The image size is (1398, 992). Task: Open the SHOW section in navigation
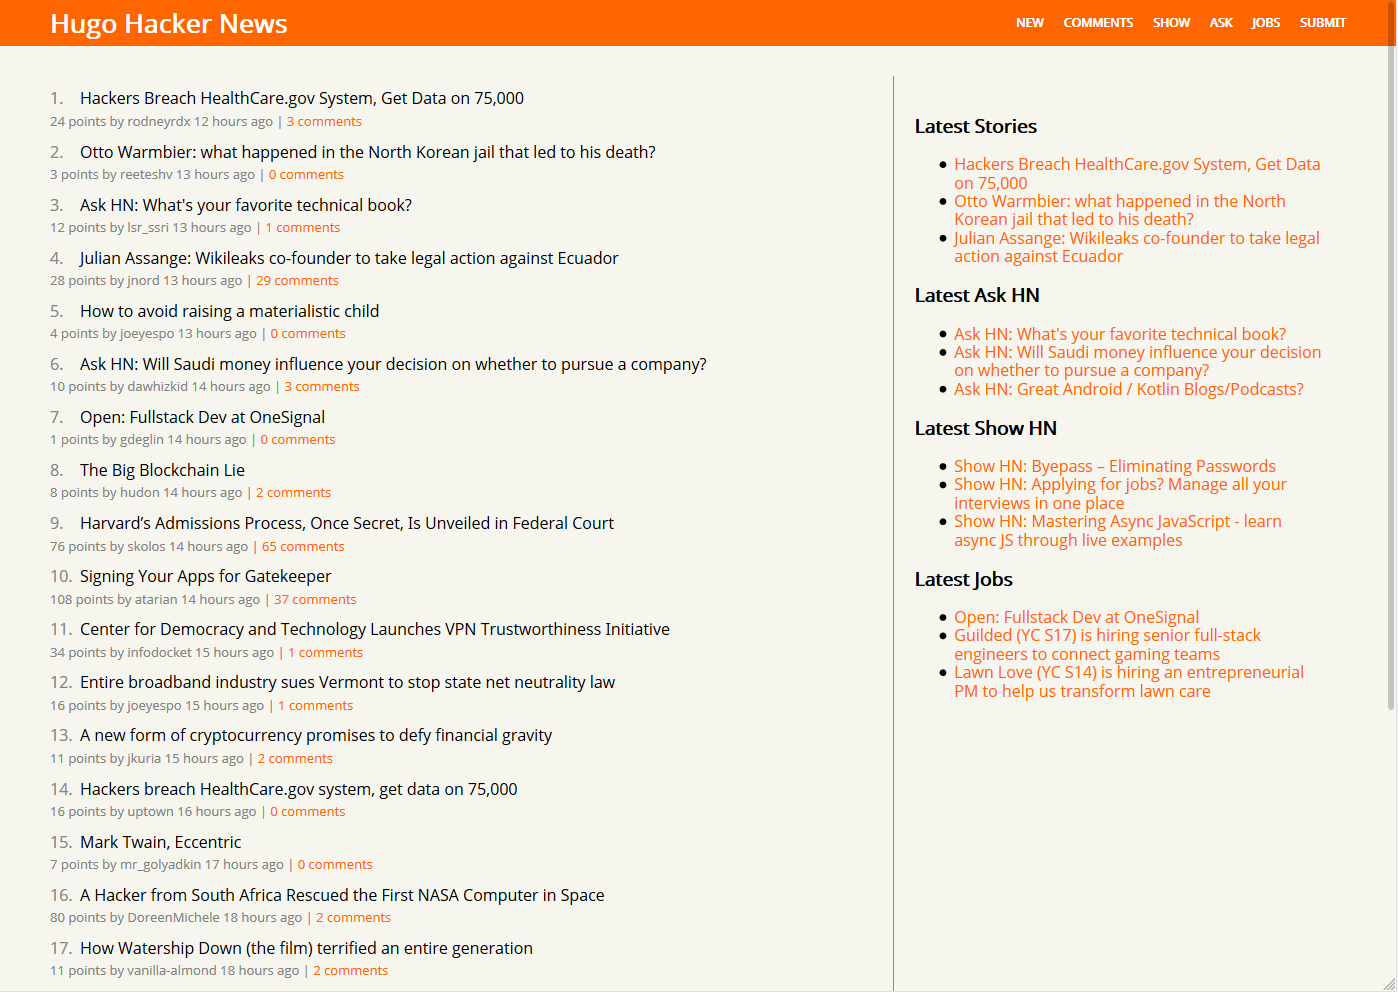point(1170,23)
